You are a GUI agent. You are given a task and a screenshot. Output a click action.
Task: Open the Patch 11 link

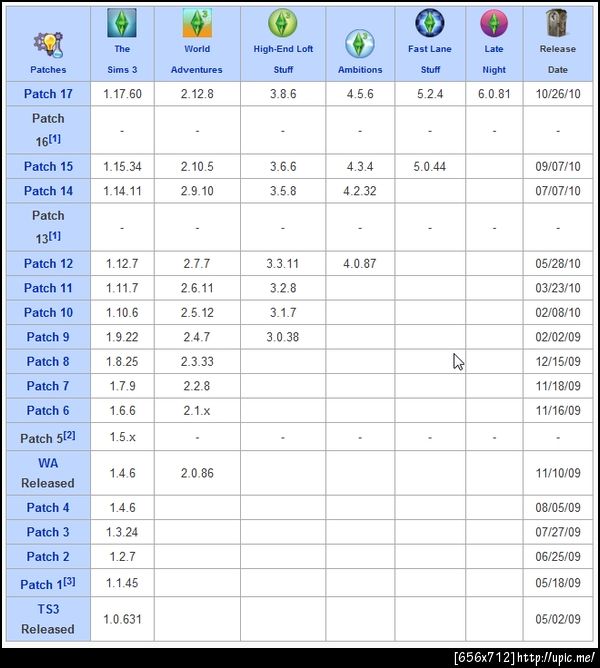click(x=48, y=288)
